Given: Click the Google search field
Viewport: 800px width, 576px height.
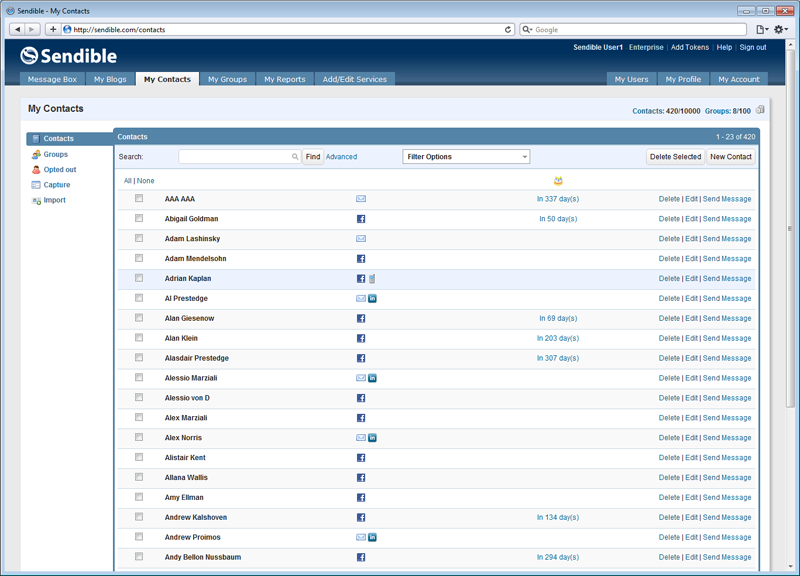Looking at the screenshot, I should click(x=633, y=30).
